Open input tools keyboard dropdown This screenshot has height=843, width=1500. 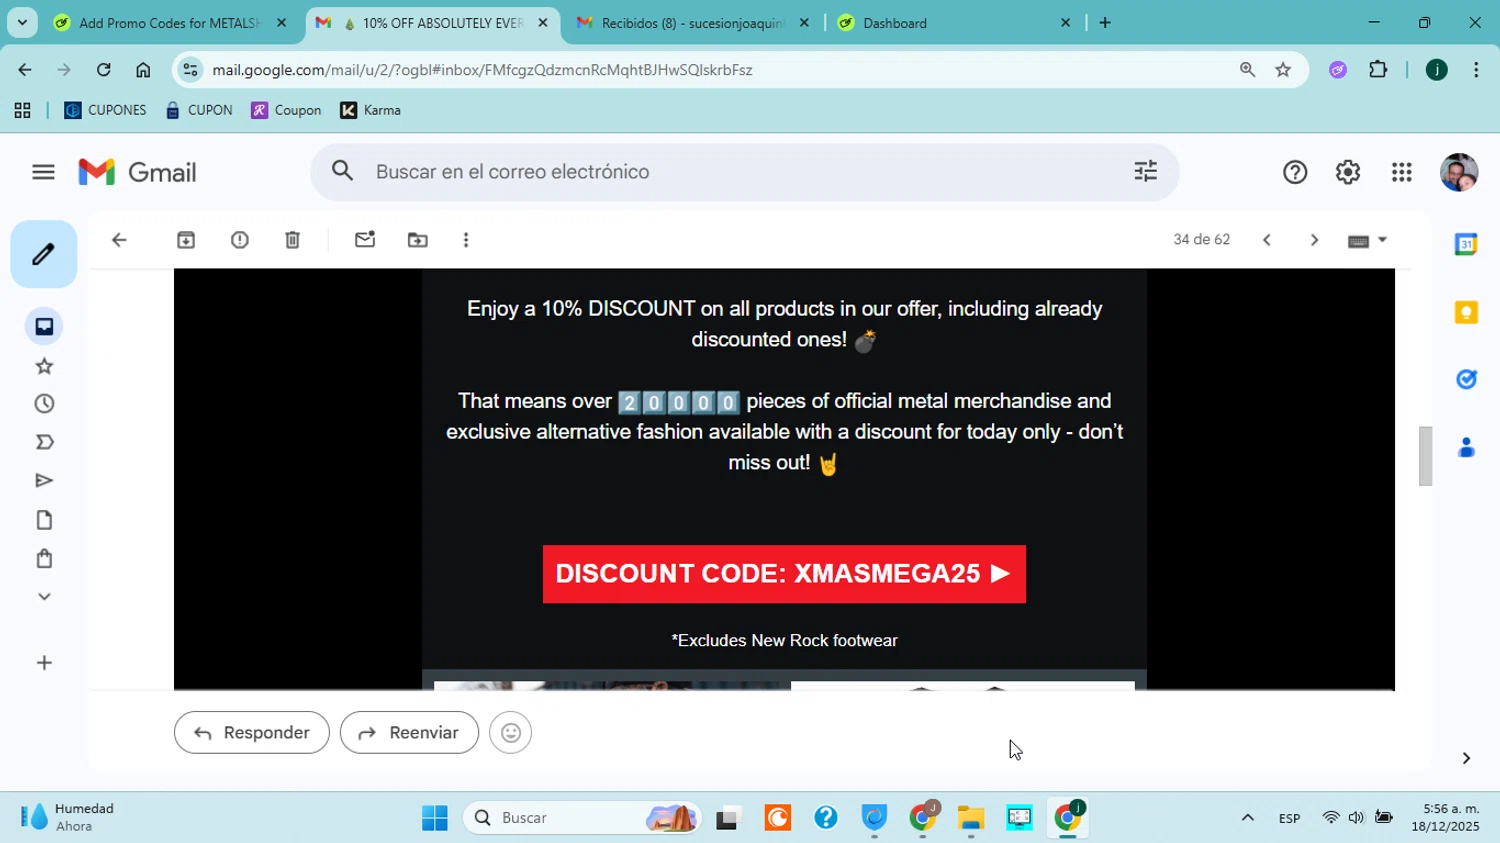(x=1368, y=241)
